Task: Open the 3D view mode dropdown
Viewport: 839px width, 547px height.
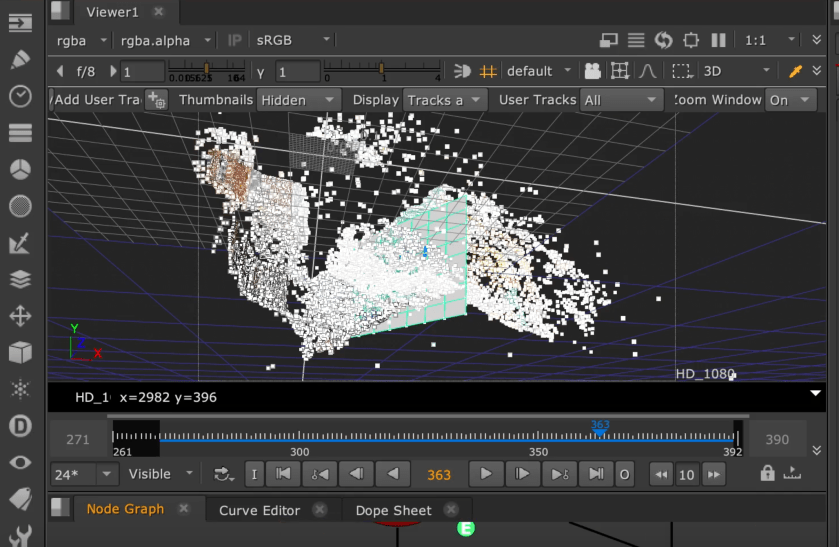Action: (x=735, y=71)
